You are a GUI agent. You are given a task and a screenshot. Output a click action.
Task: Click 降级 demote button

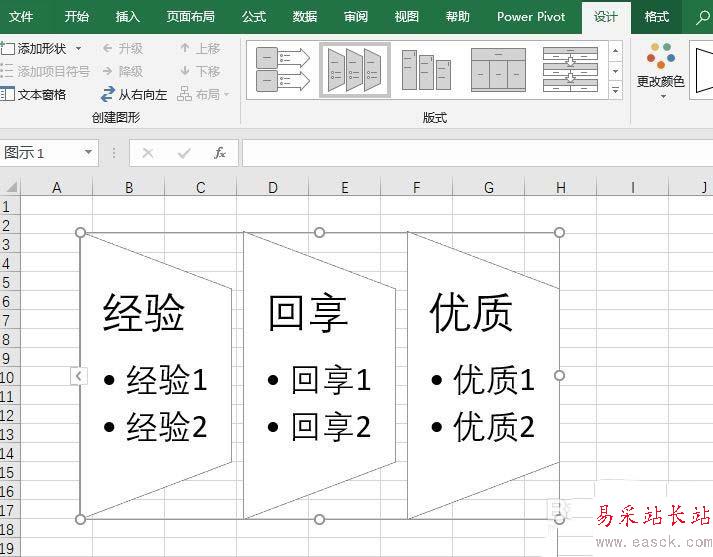tap(123, 71)
